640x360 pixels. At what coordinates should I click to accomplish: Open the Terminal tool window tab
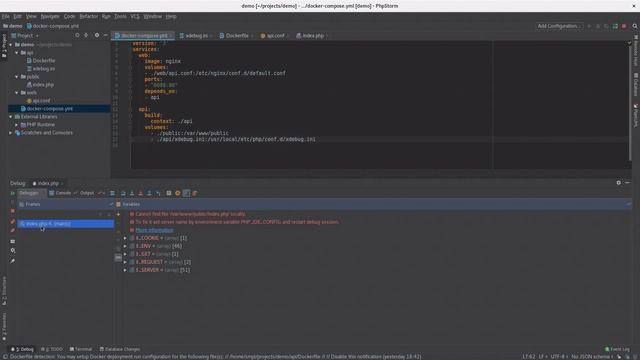click(x=81, y=349)
